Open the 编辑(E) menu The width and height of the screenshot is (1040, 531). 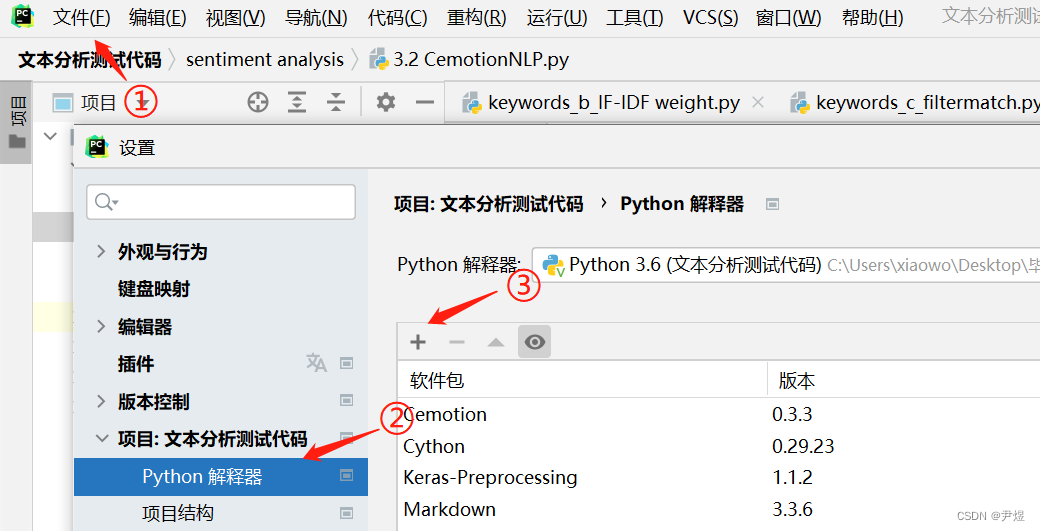[157, 18]
